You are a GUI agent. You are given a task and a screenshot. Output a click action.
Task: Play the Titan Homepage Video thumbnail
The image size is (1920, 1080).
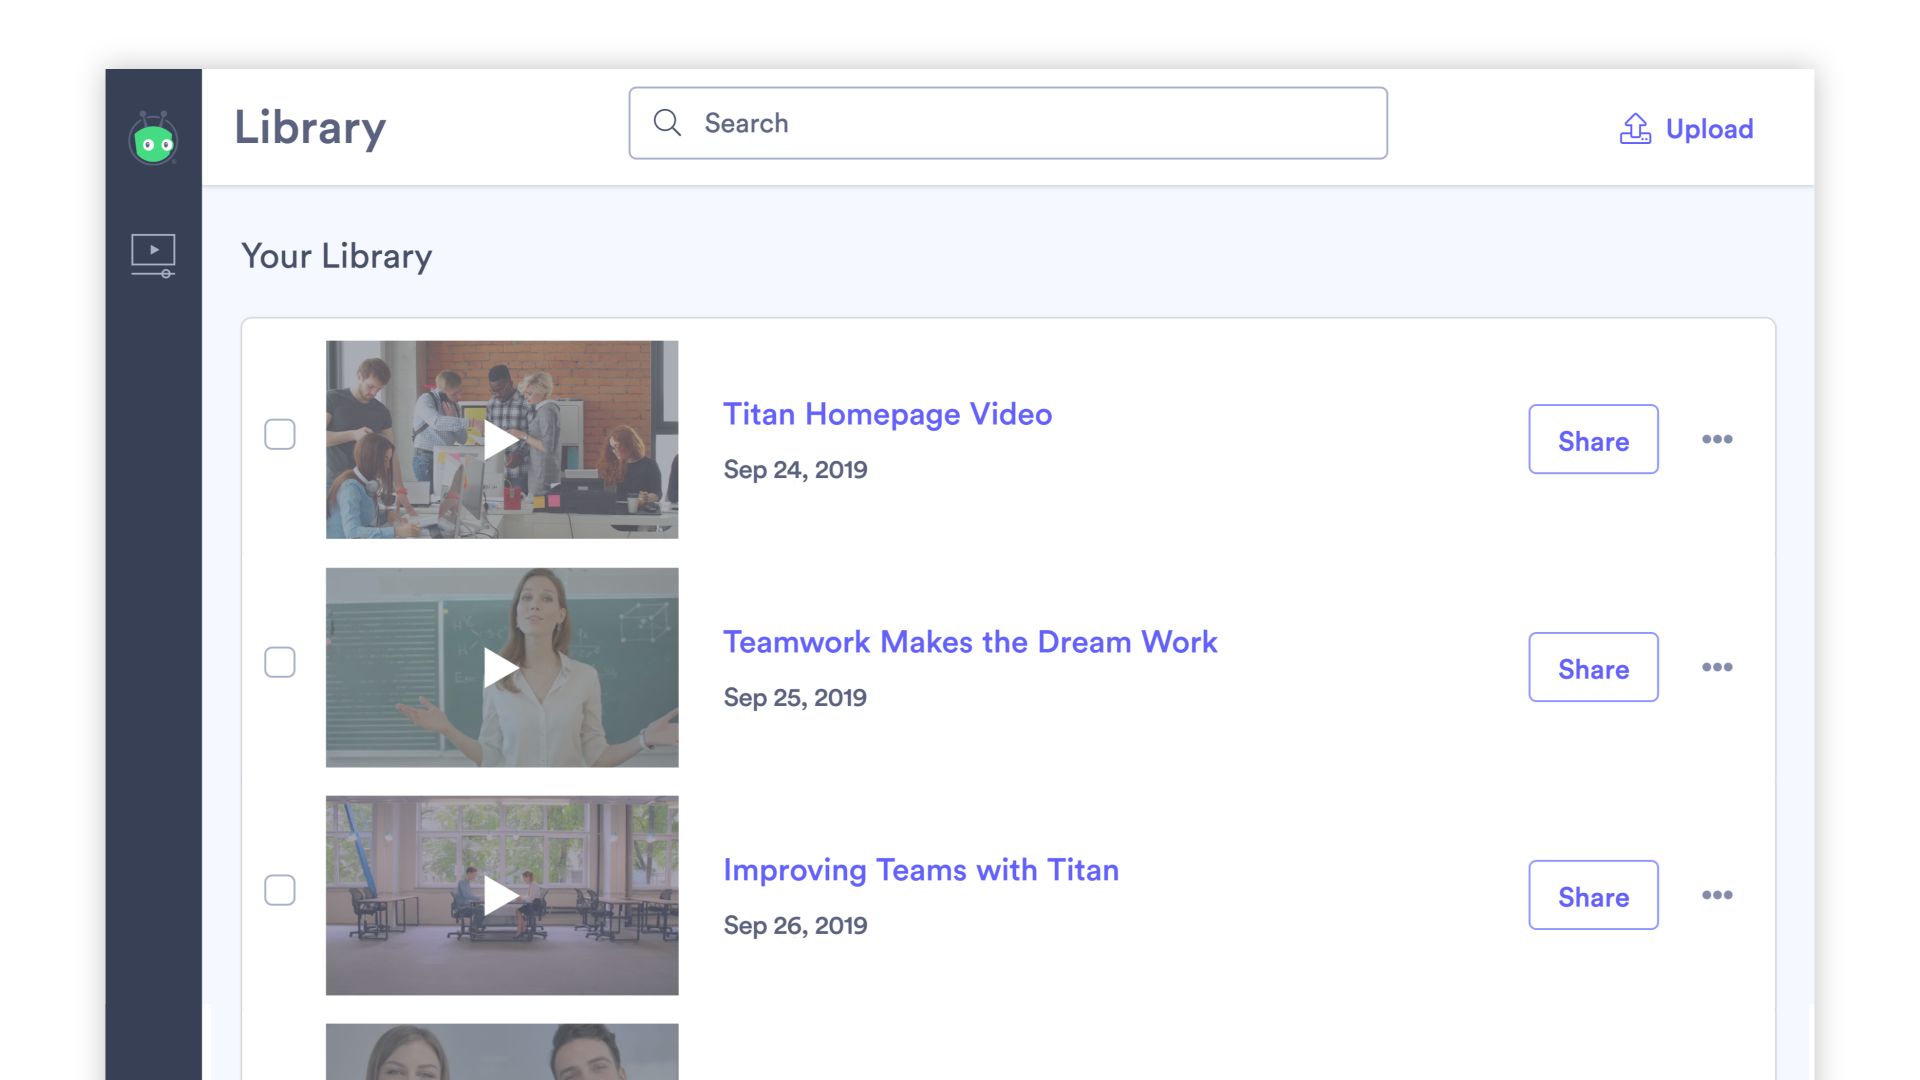pos(502,440)
